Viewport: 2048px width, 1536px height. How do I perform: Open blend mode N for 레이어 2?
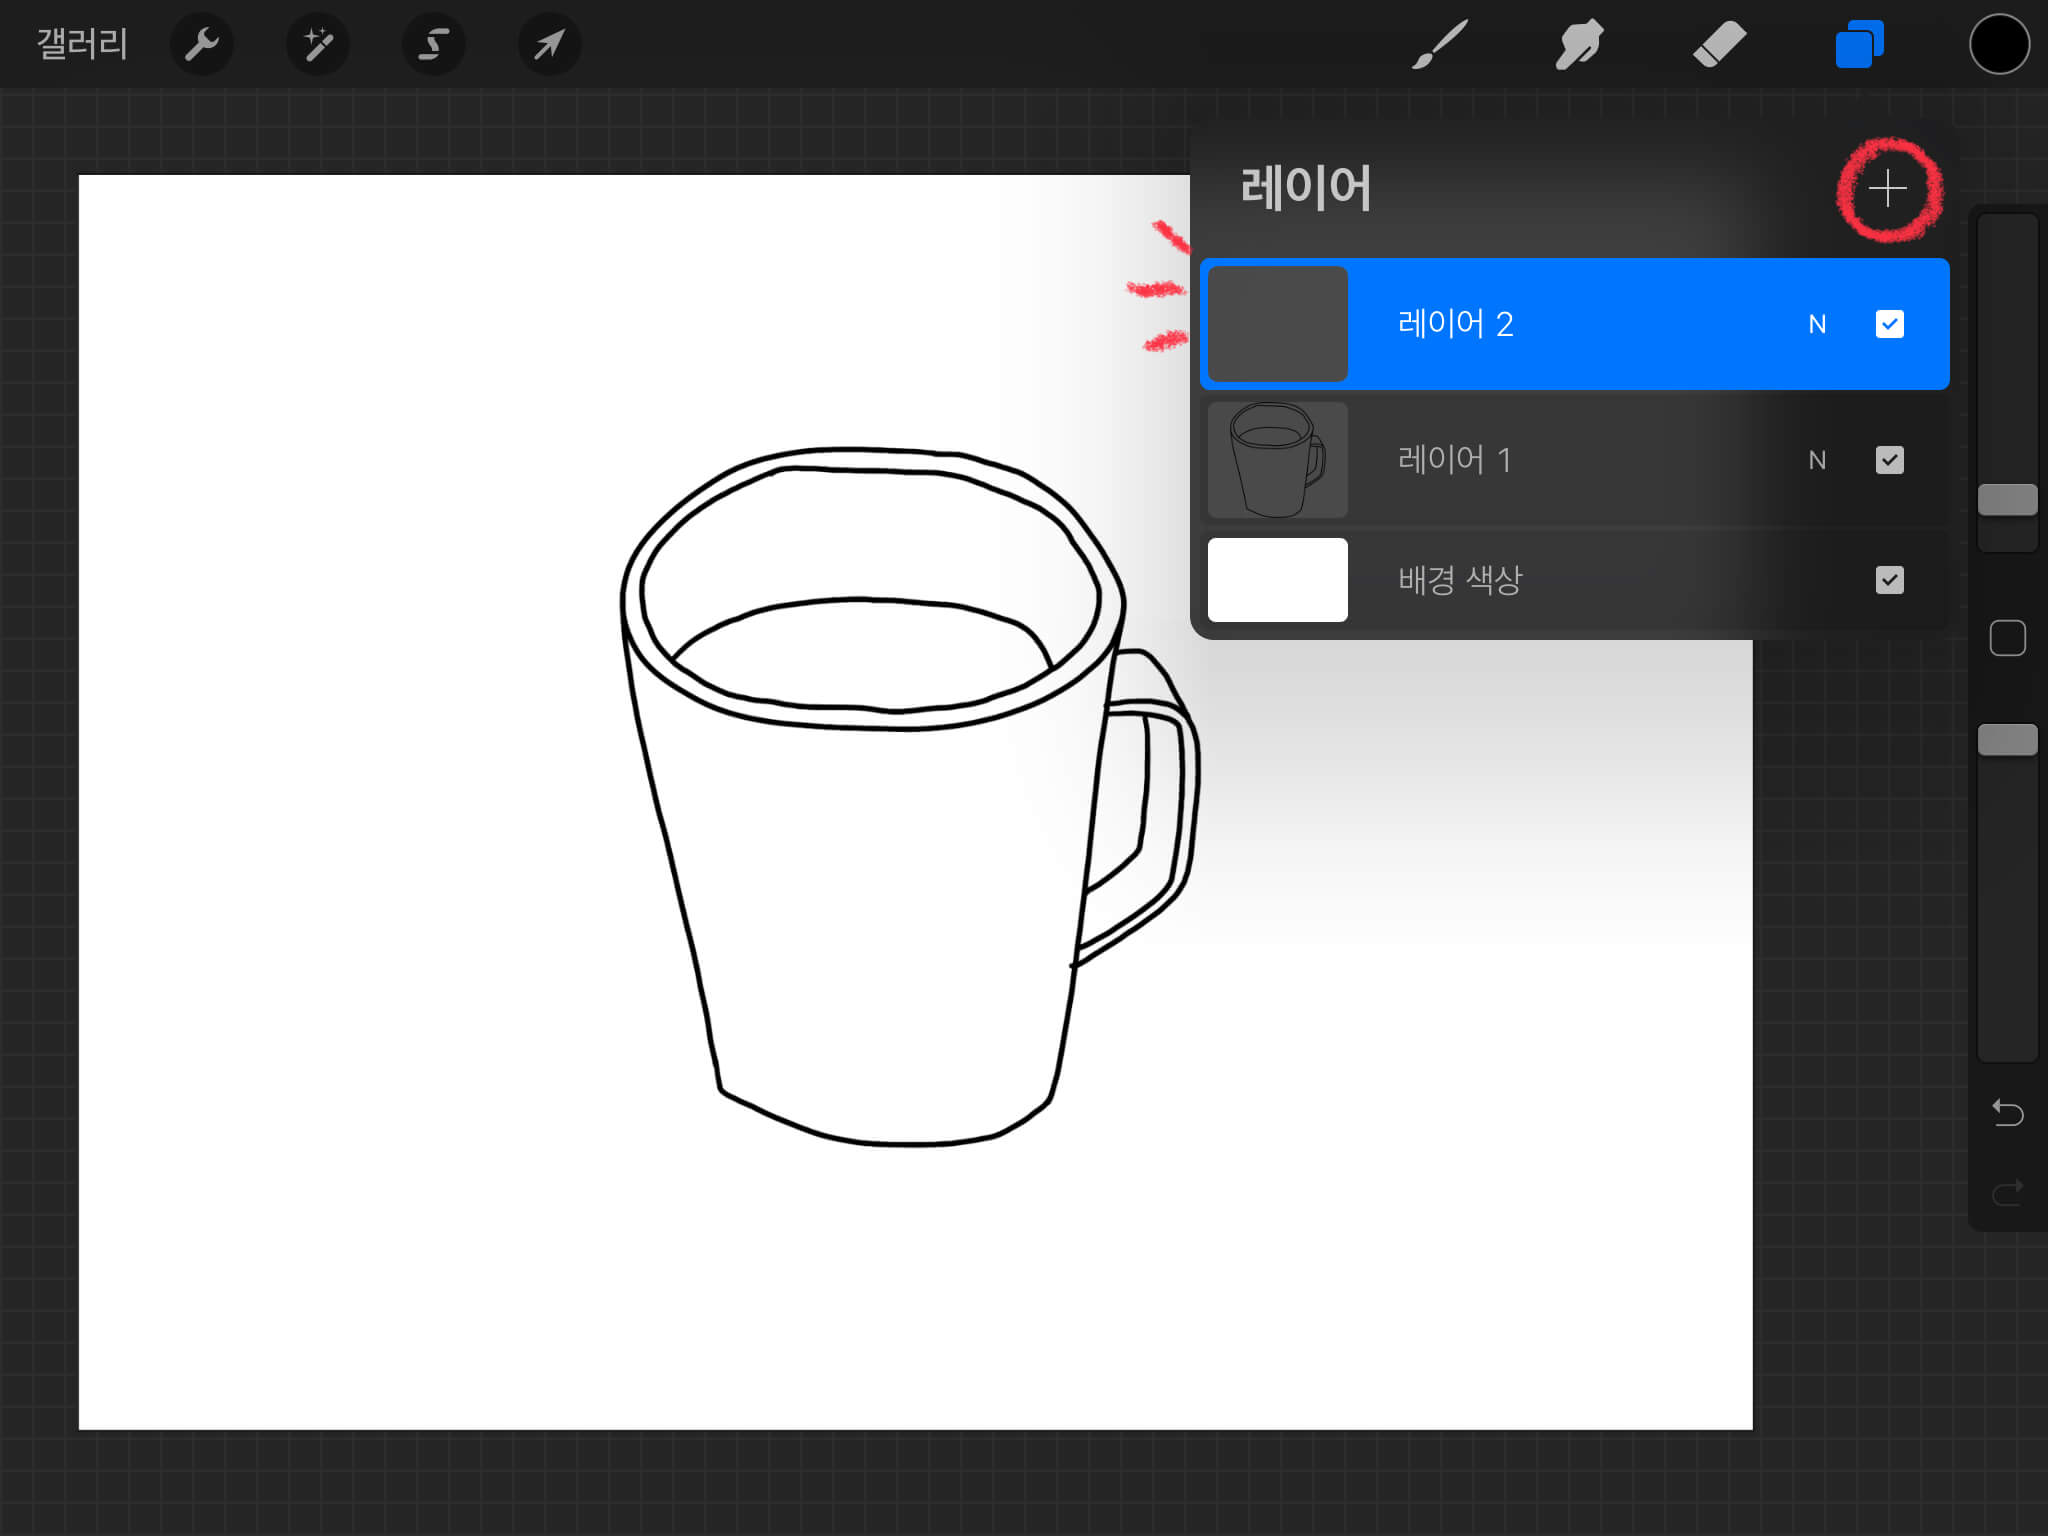tap(1817, 324)
